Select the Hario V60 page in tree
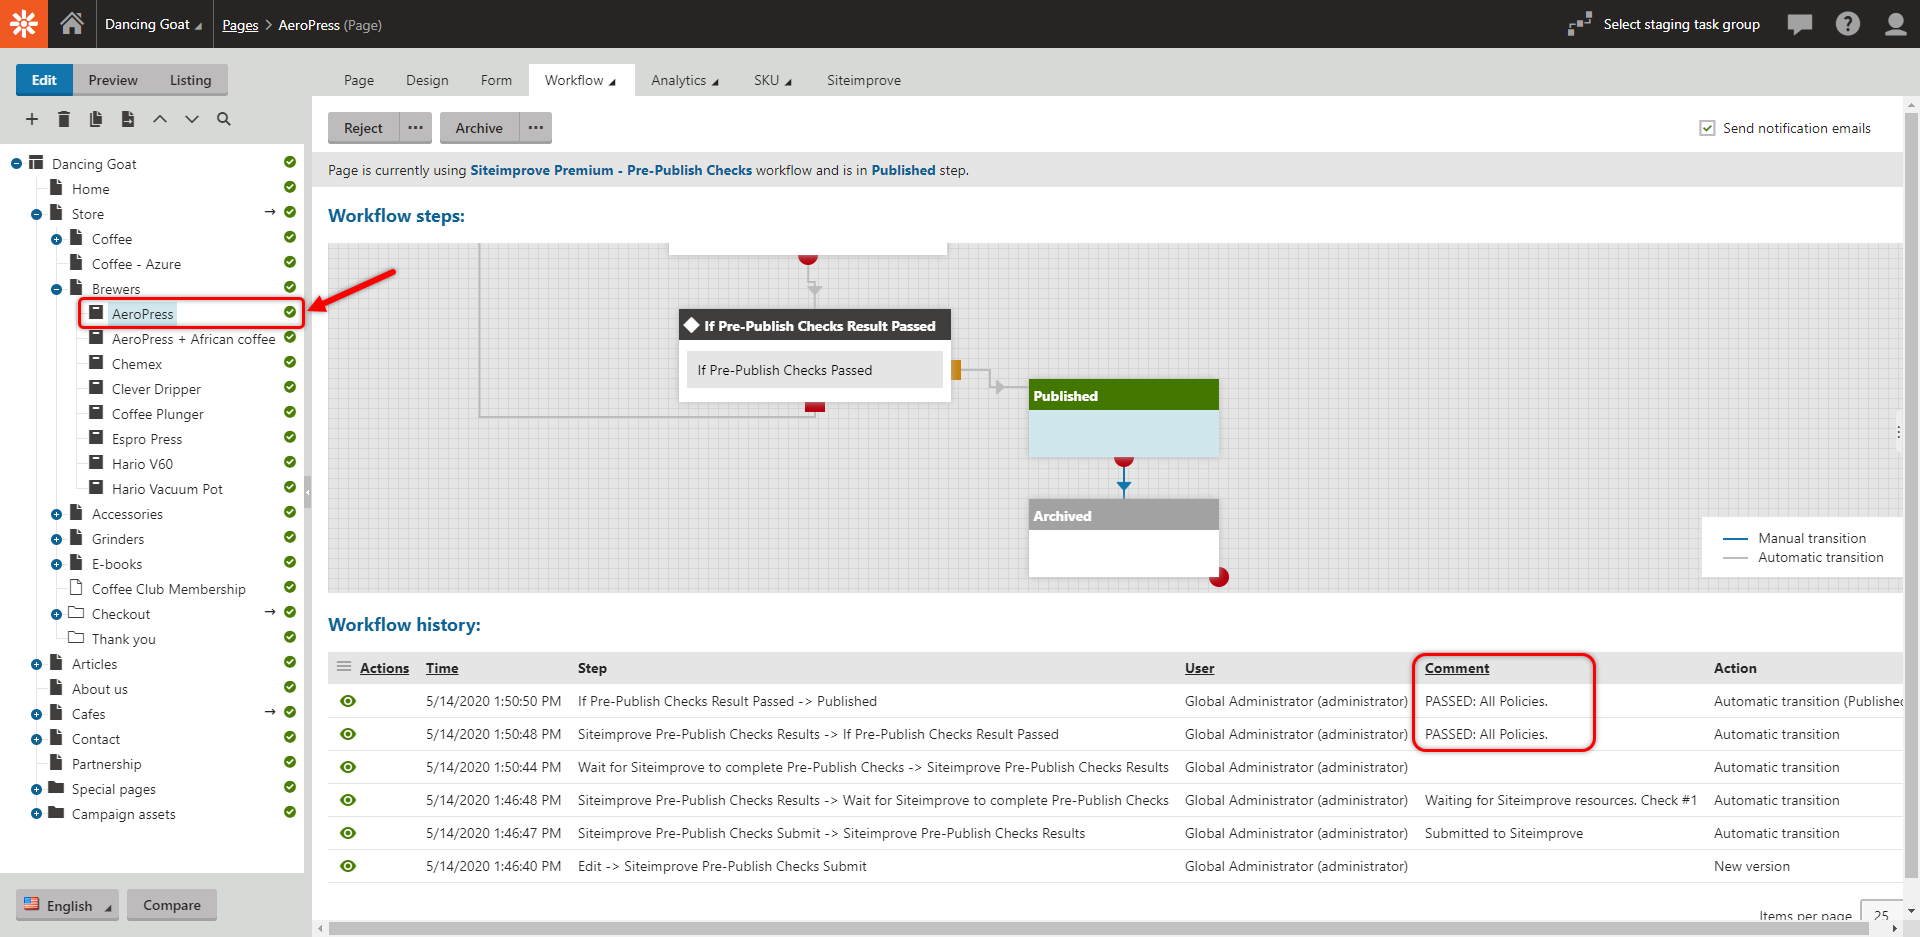Image resolution: width=1920 pixels, height=937 pixels. 142,464
